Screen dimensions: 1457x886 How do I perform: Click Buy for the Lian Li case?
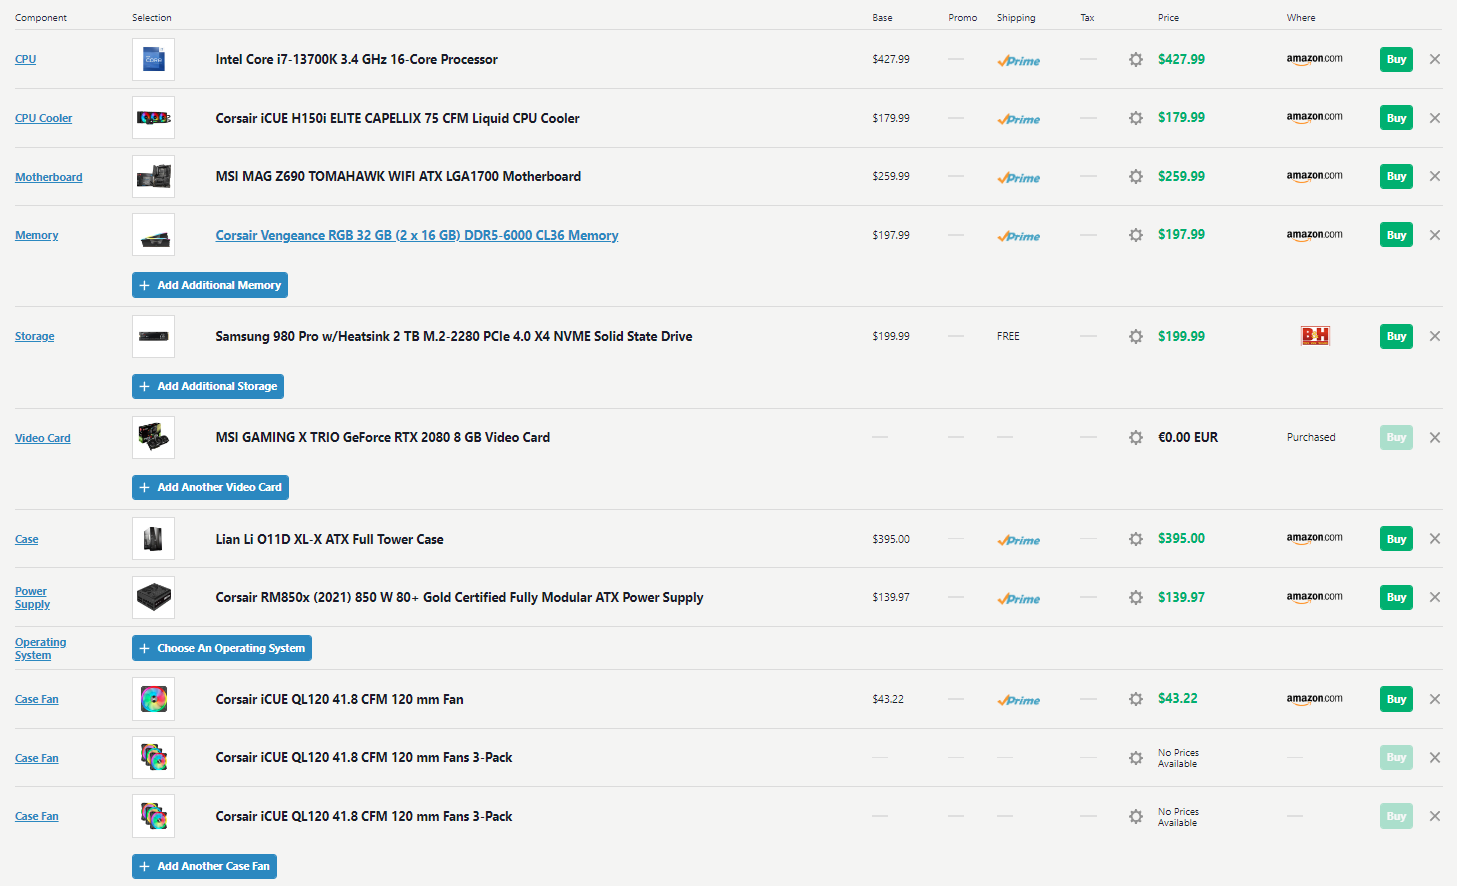(x=1396, y=539)
